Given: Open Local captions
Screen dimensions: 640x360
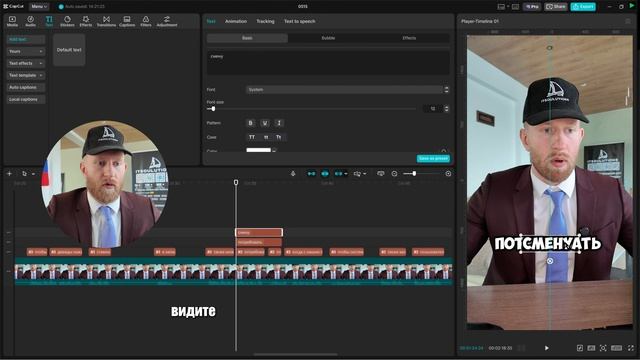Looking at the screenshot, I should coord(26,99).
